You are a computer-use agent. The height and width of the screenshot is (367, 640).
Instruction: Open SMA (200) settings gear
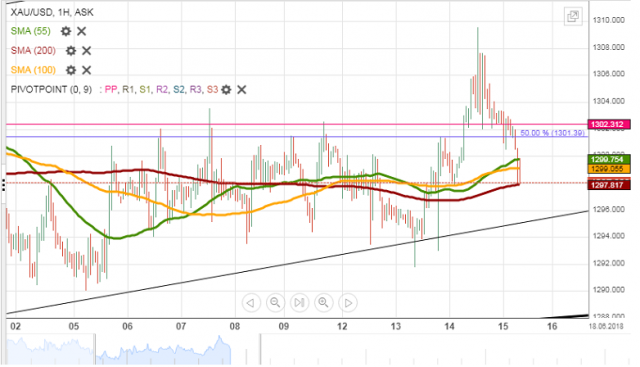point(71,51)
